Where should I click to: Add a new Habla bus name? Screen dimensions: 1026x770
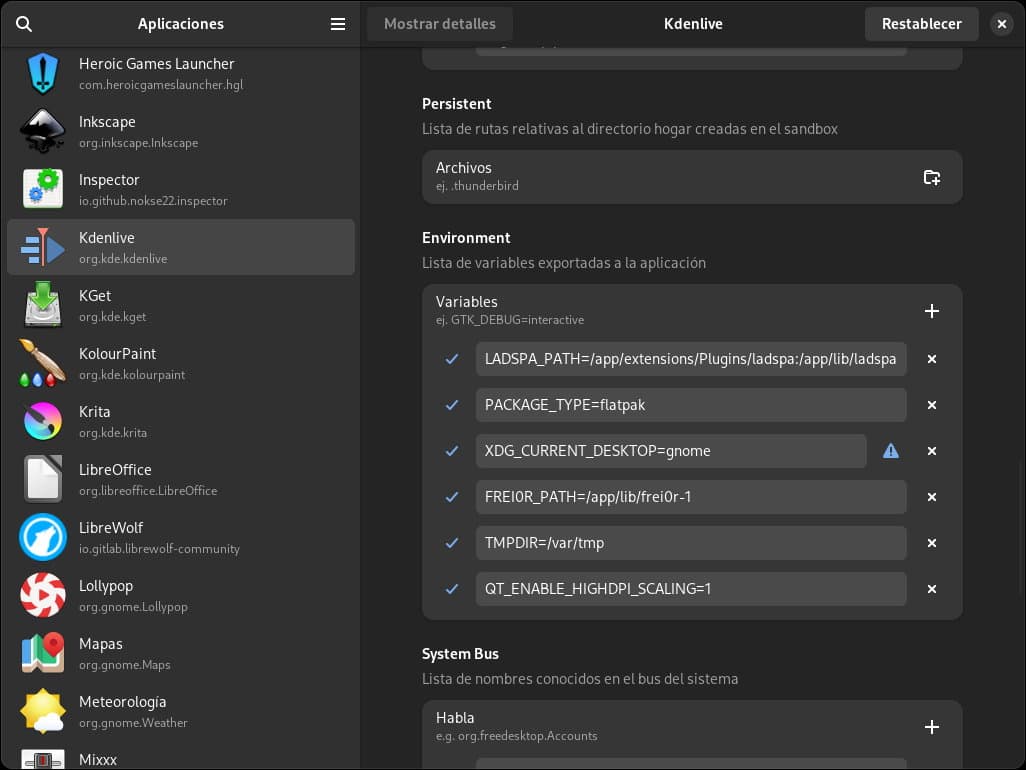932,727
